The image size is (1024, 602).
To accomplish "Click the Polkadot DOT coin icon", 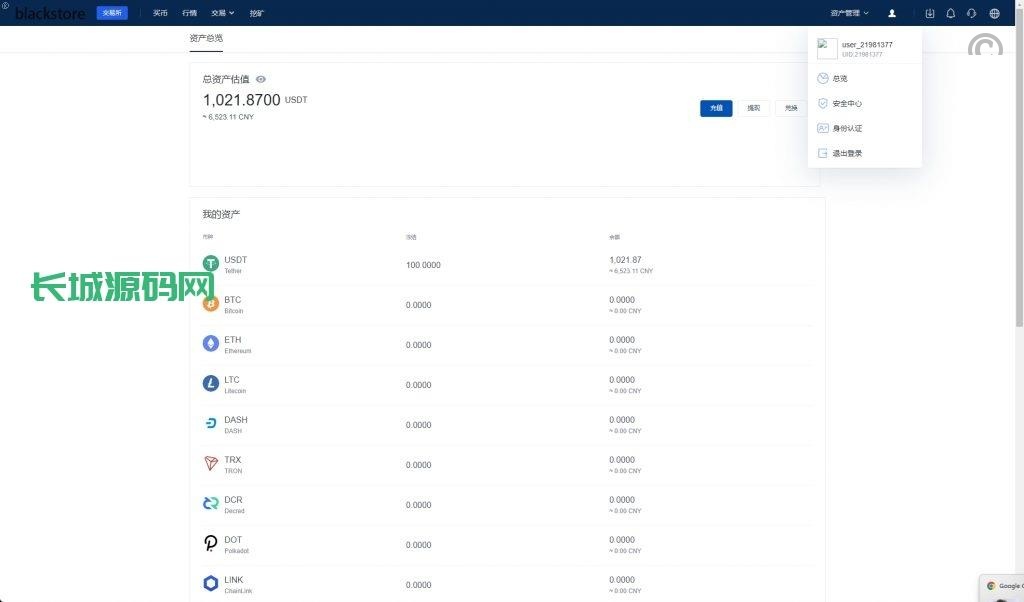I will point(210,544).
